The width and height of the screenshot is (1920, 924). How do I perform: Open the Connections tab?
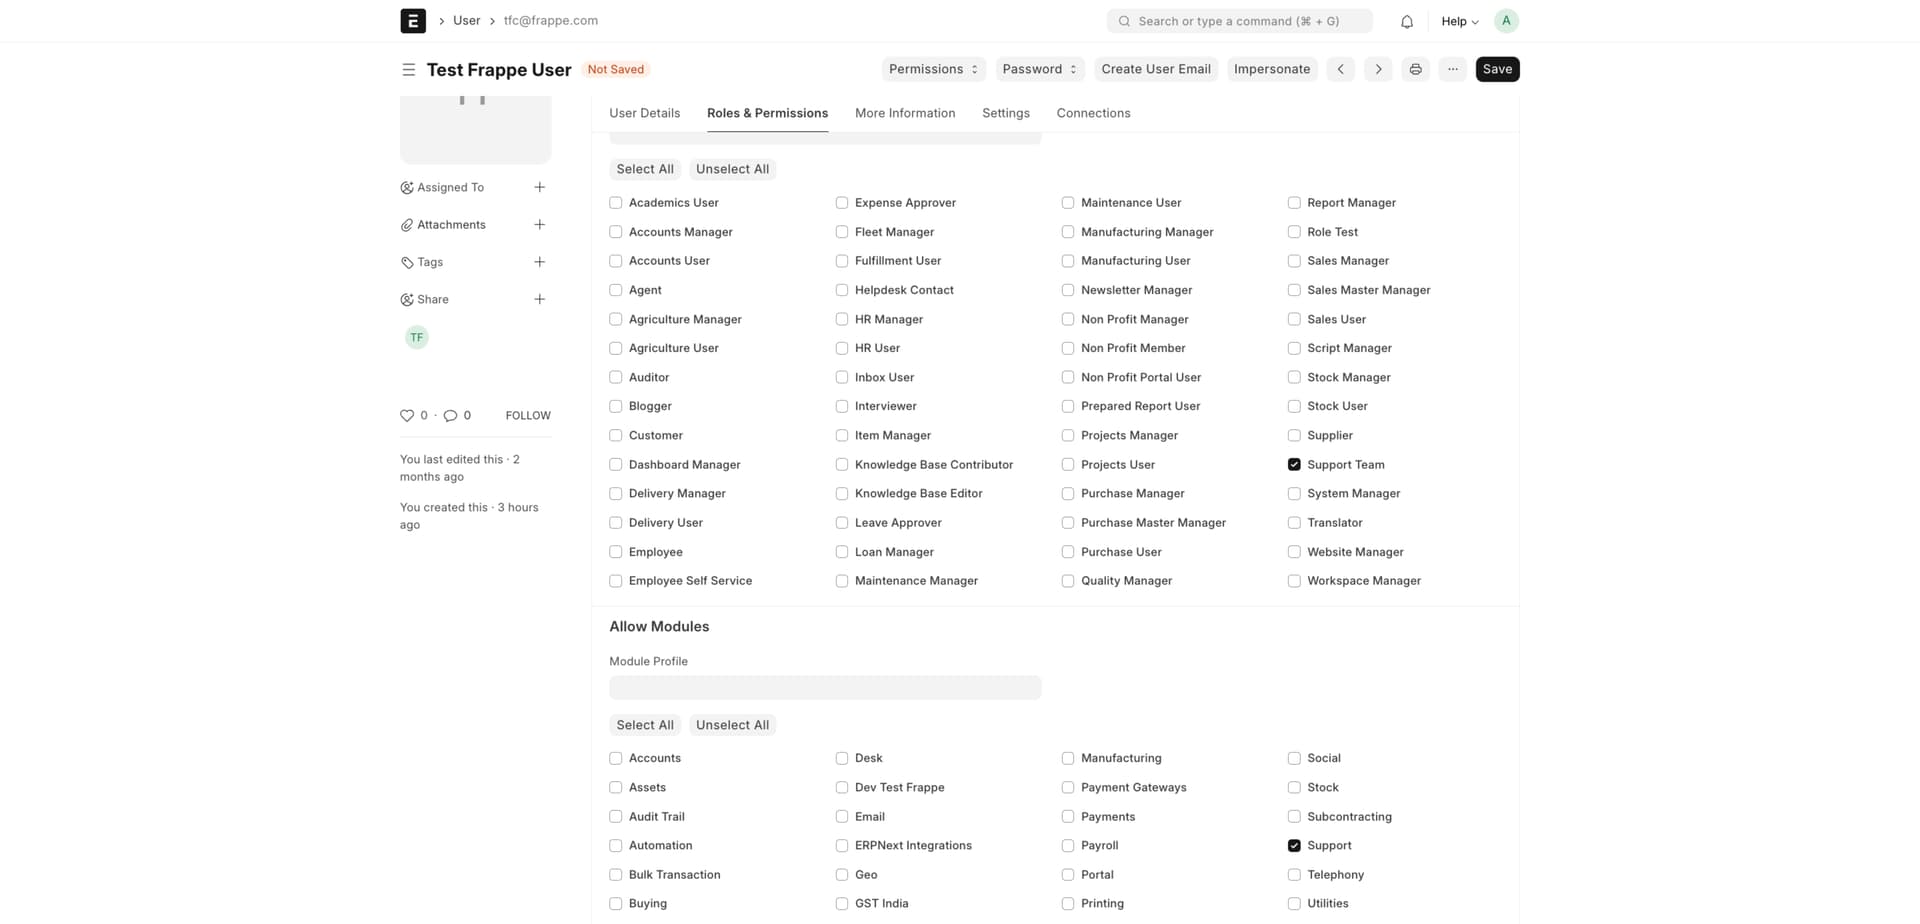click(1093, 113)
